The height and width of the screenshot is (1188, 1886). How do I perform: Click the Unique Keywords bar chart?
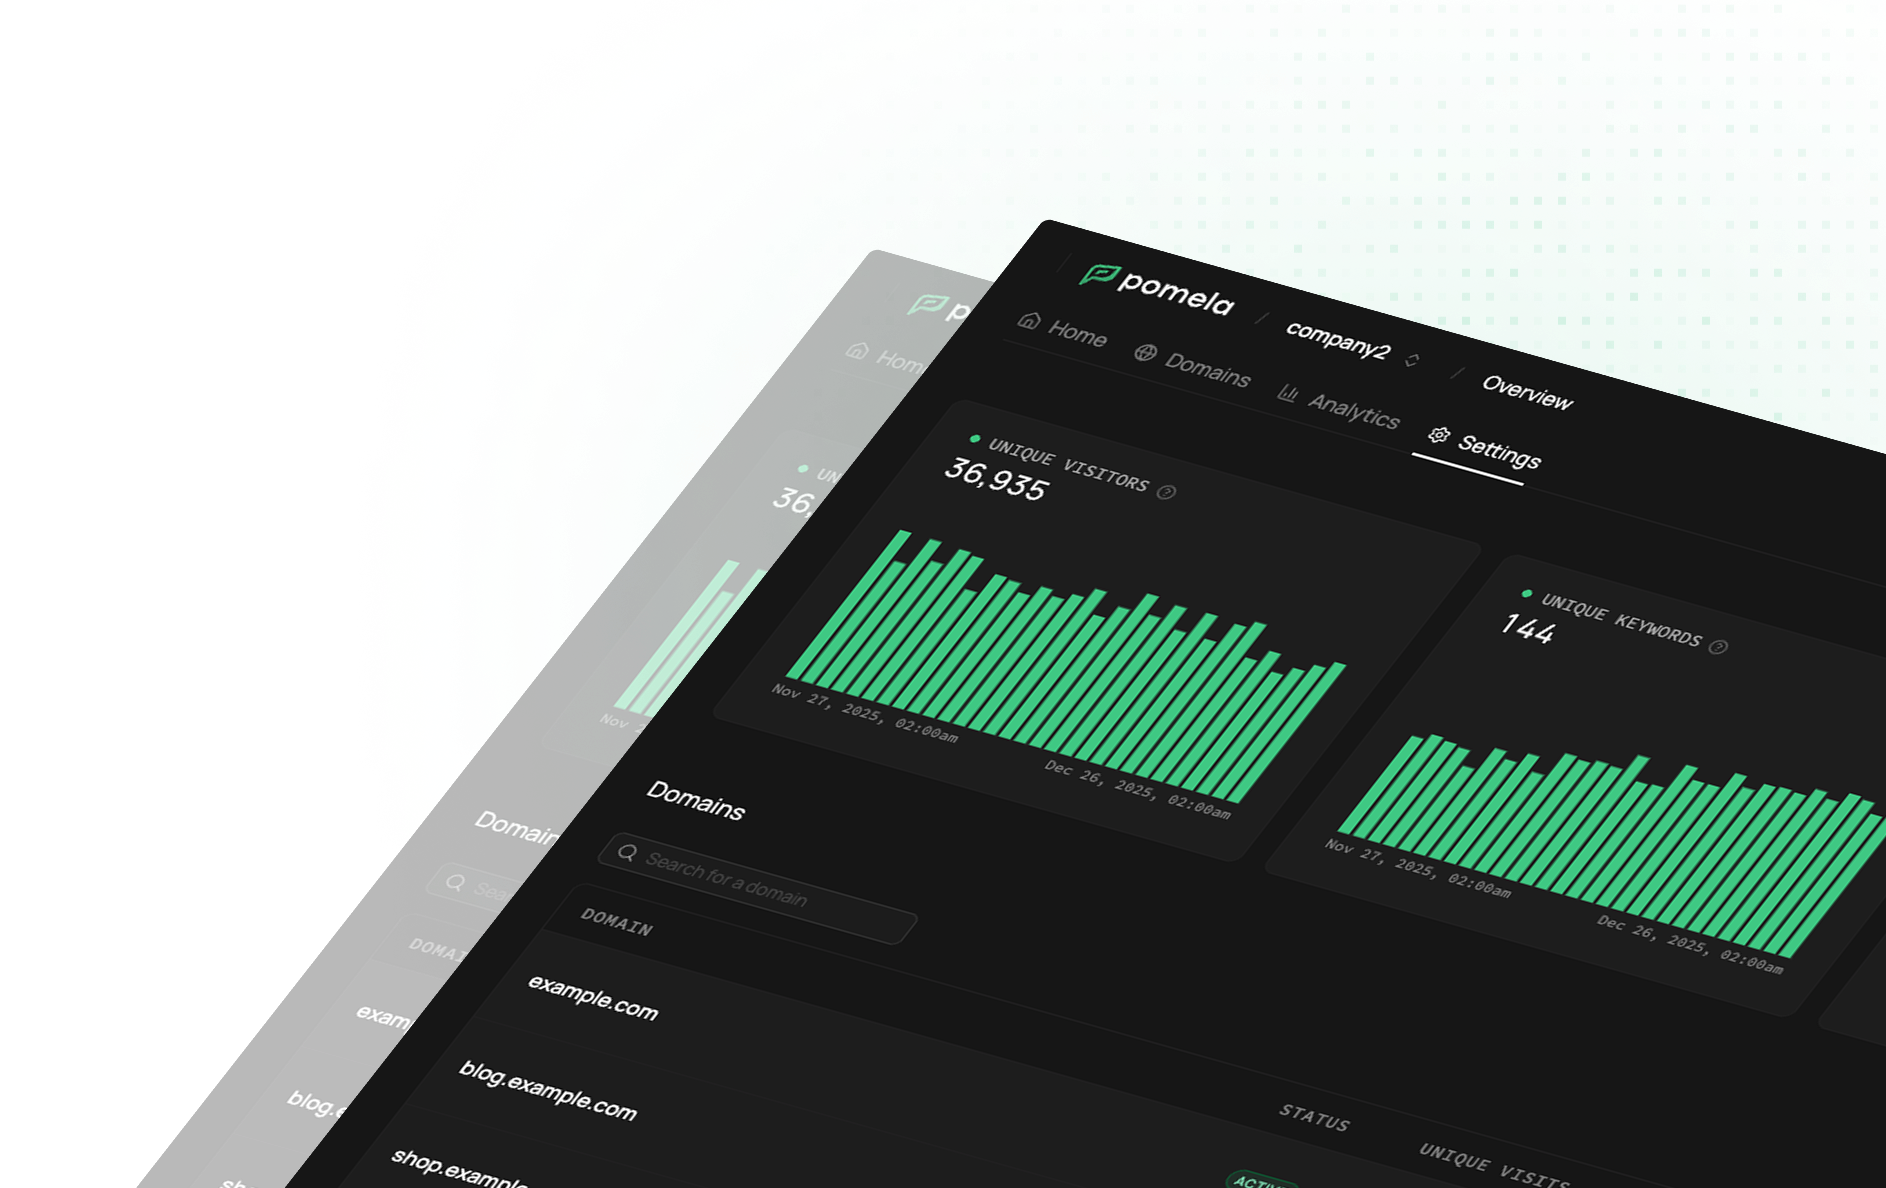[x=1612, y=846]
